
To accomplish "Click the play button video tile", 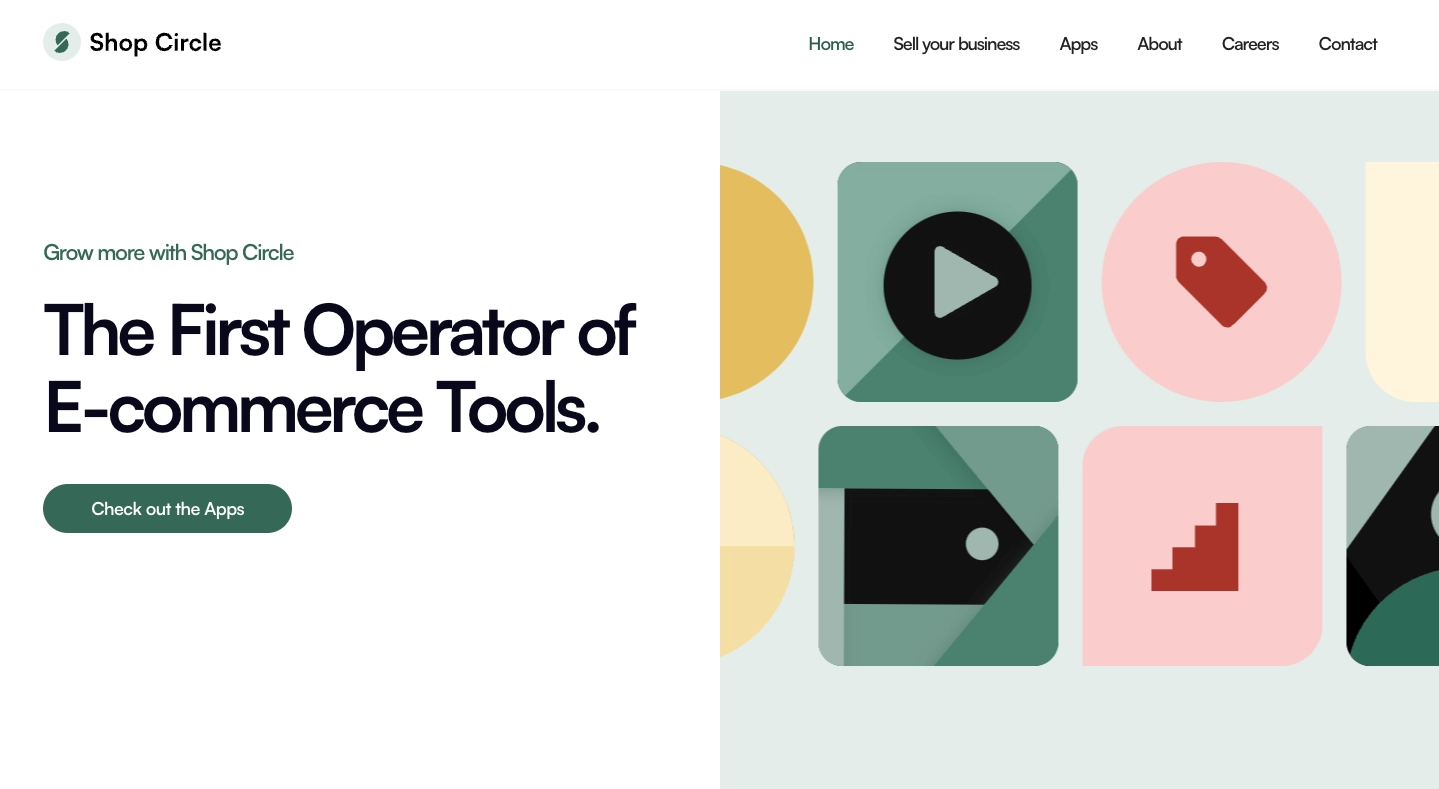I will tap(957, 284).
